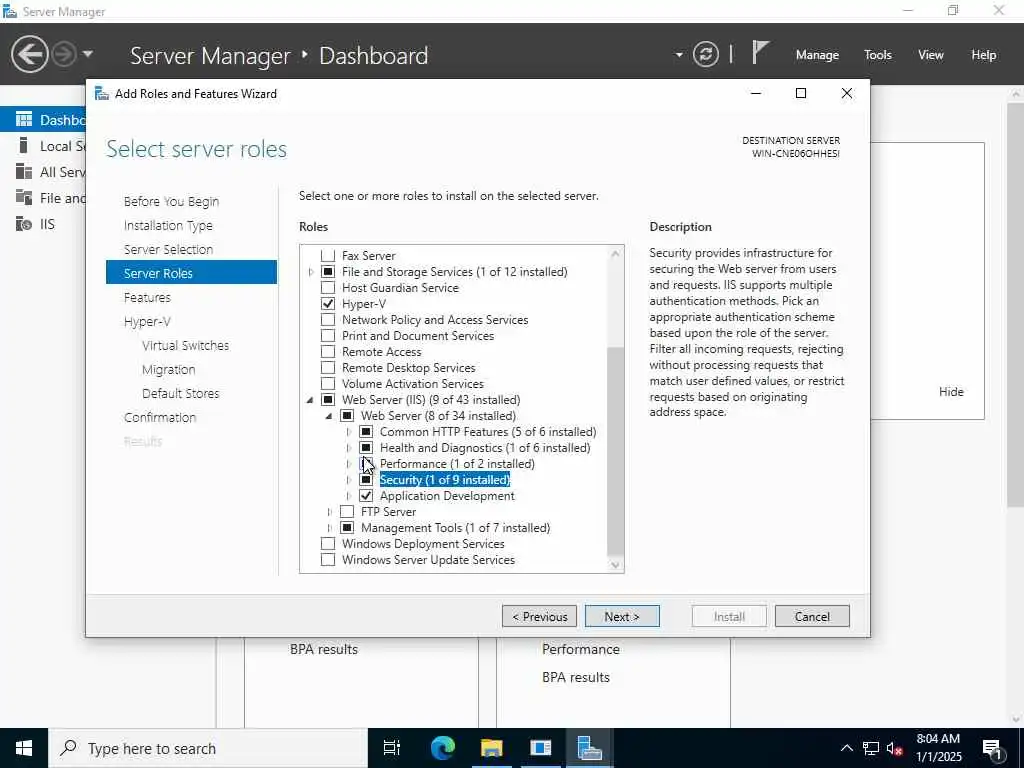Open the navigation history dropdown arrow
1024x768 pixels.
point(88,54)
